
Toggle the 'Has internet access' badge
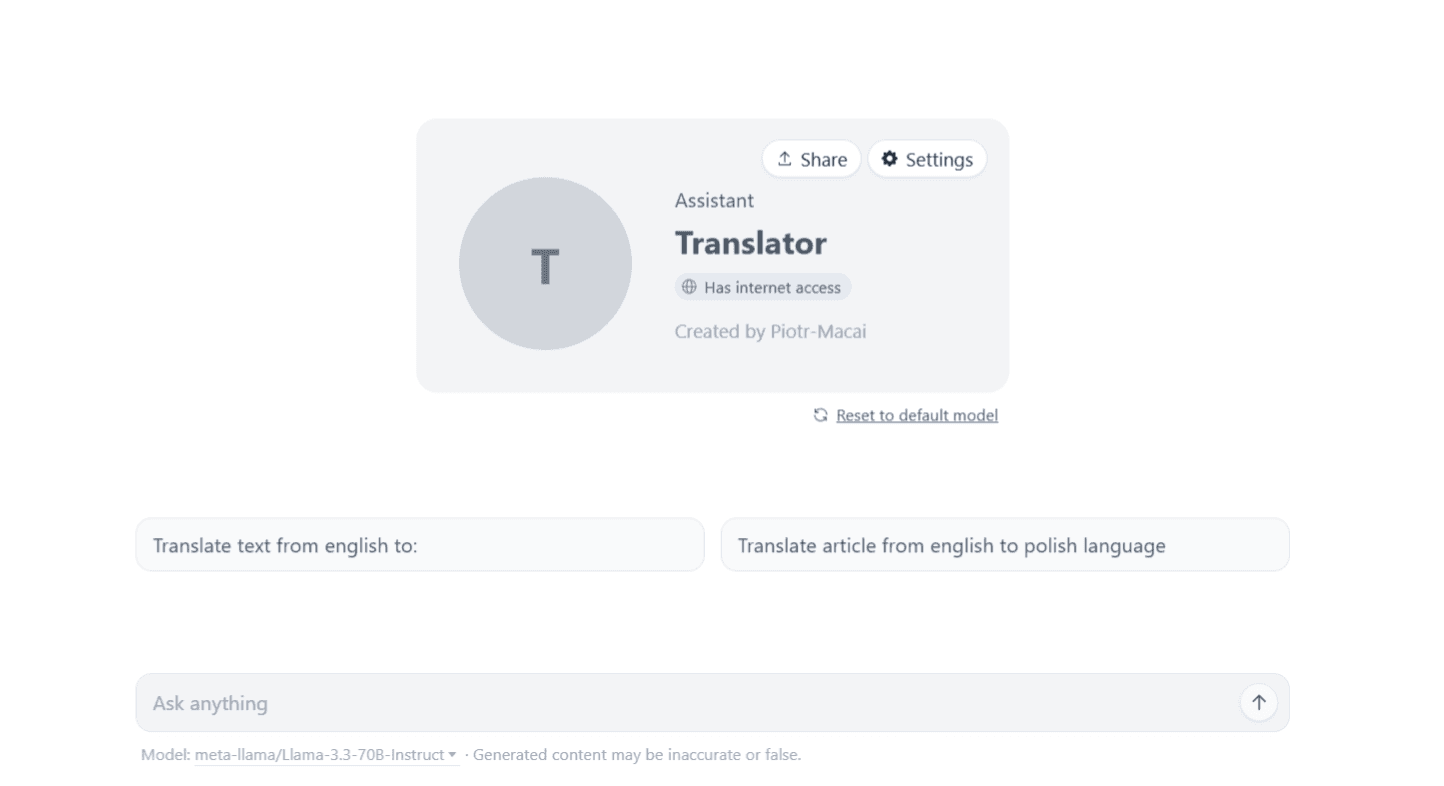762,287
